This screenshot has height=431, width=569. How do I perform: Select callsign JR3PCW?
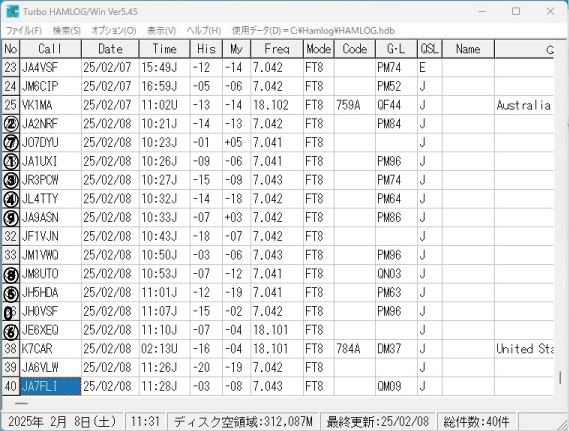[x=40, y=180]
